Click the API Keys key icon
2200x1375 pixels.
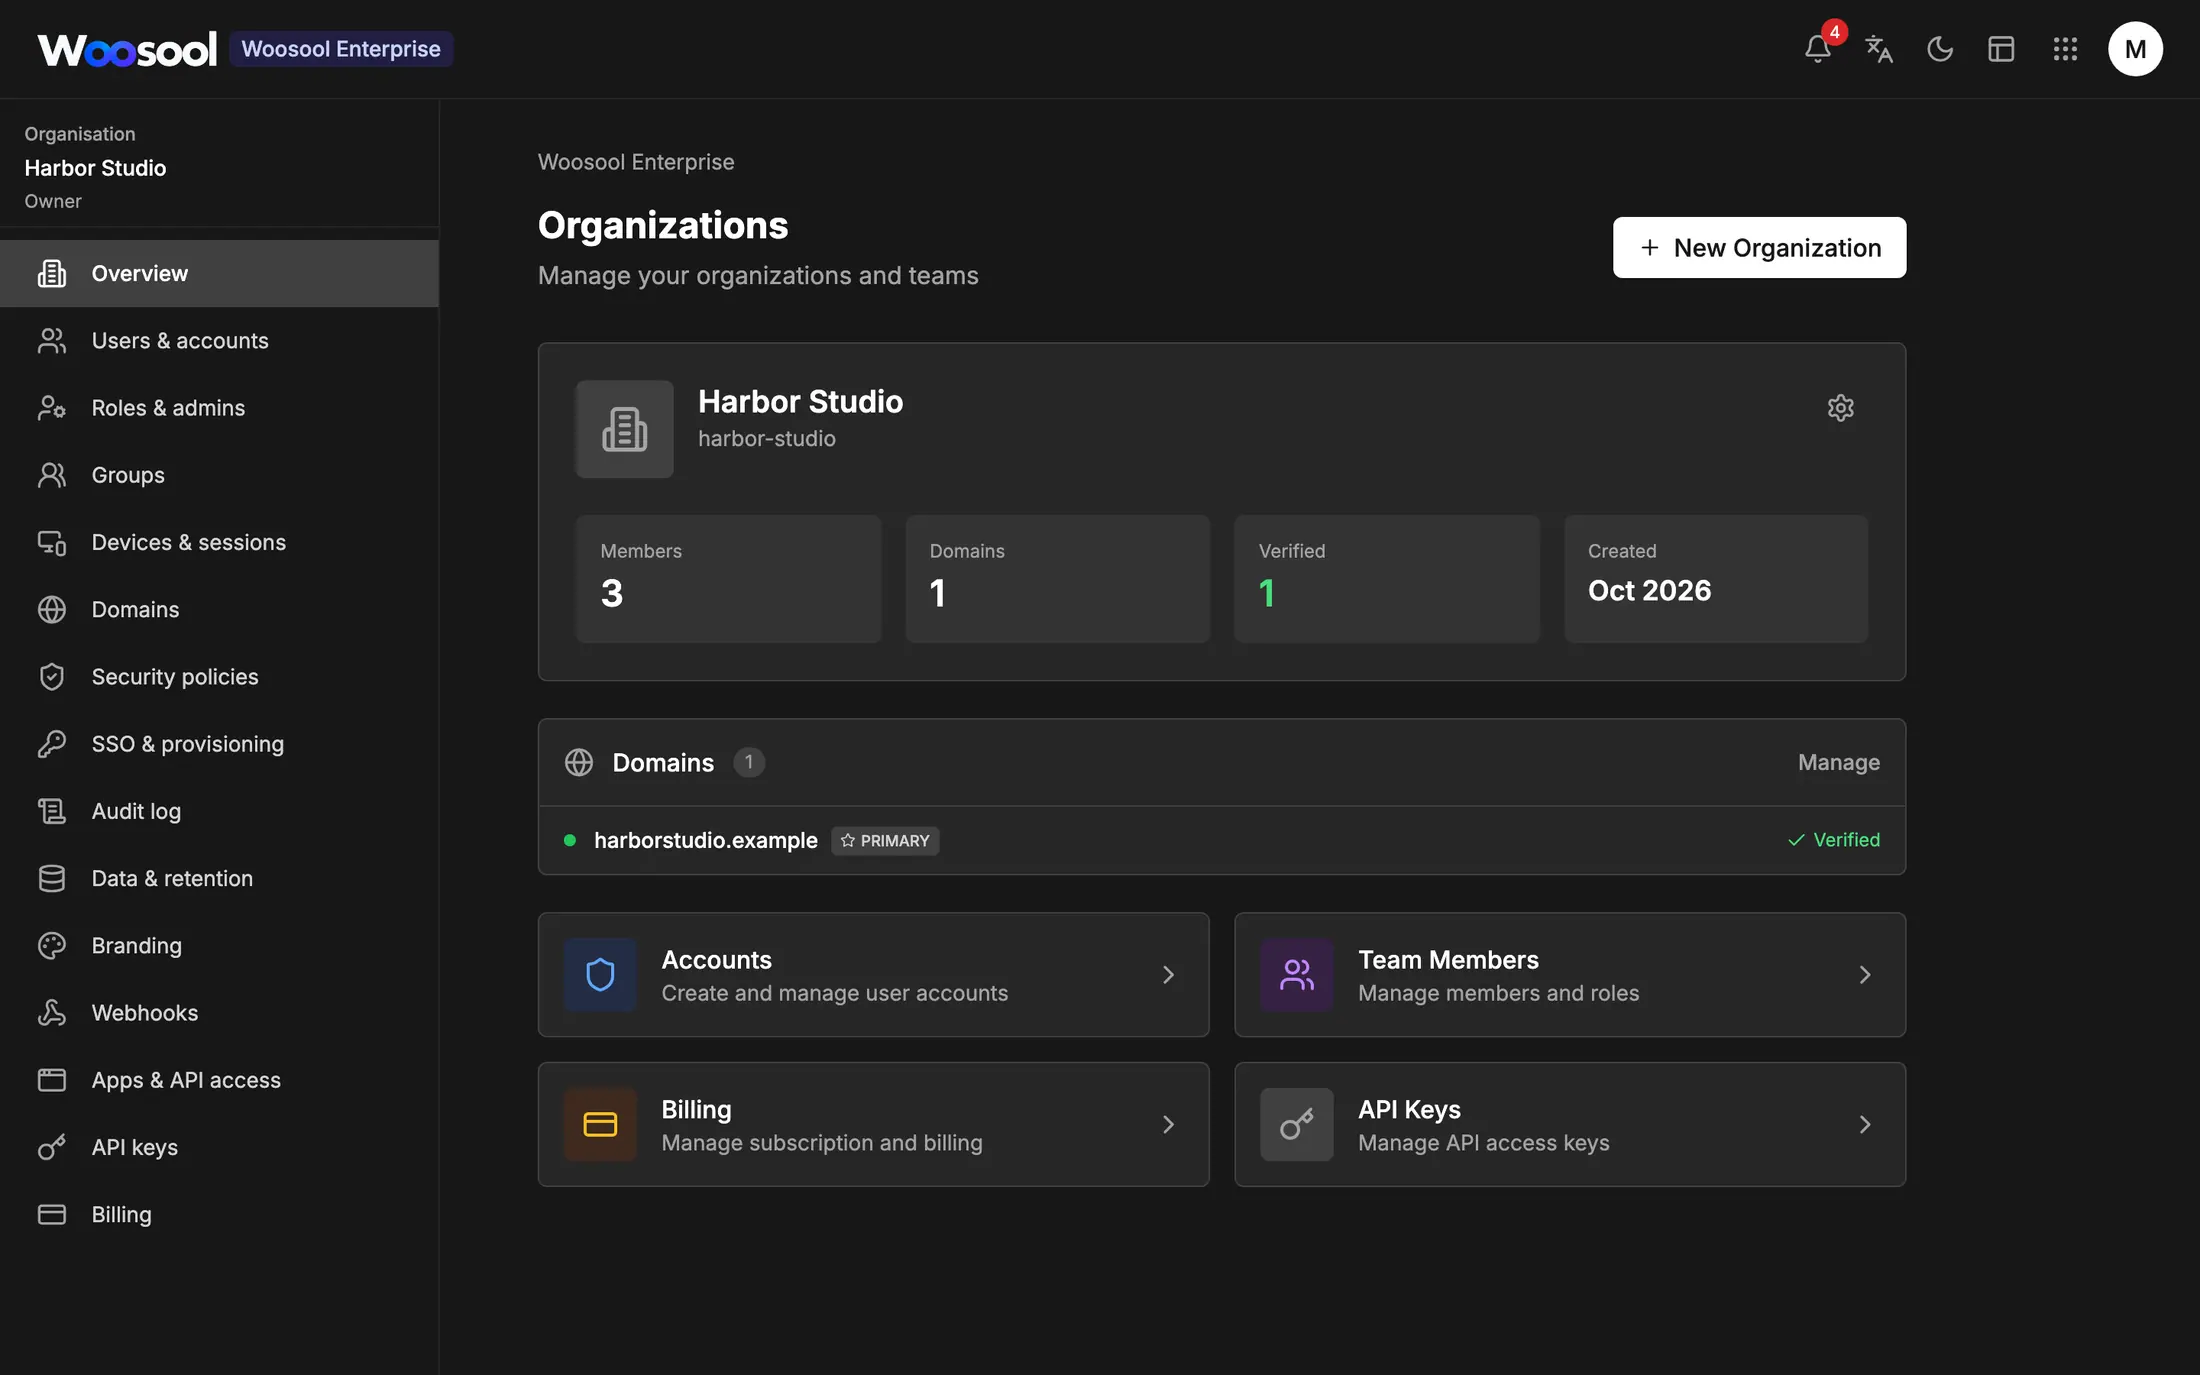point(1297,1125)
